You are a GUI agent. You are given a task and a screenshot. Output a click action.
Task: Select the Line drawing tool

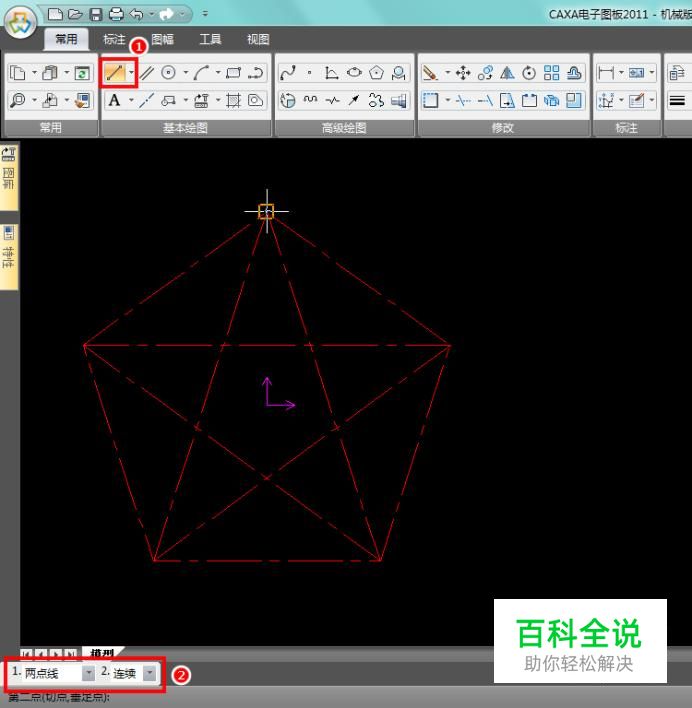tap(113, 73)
